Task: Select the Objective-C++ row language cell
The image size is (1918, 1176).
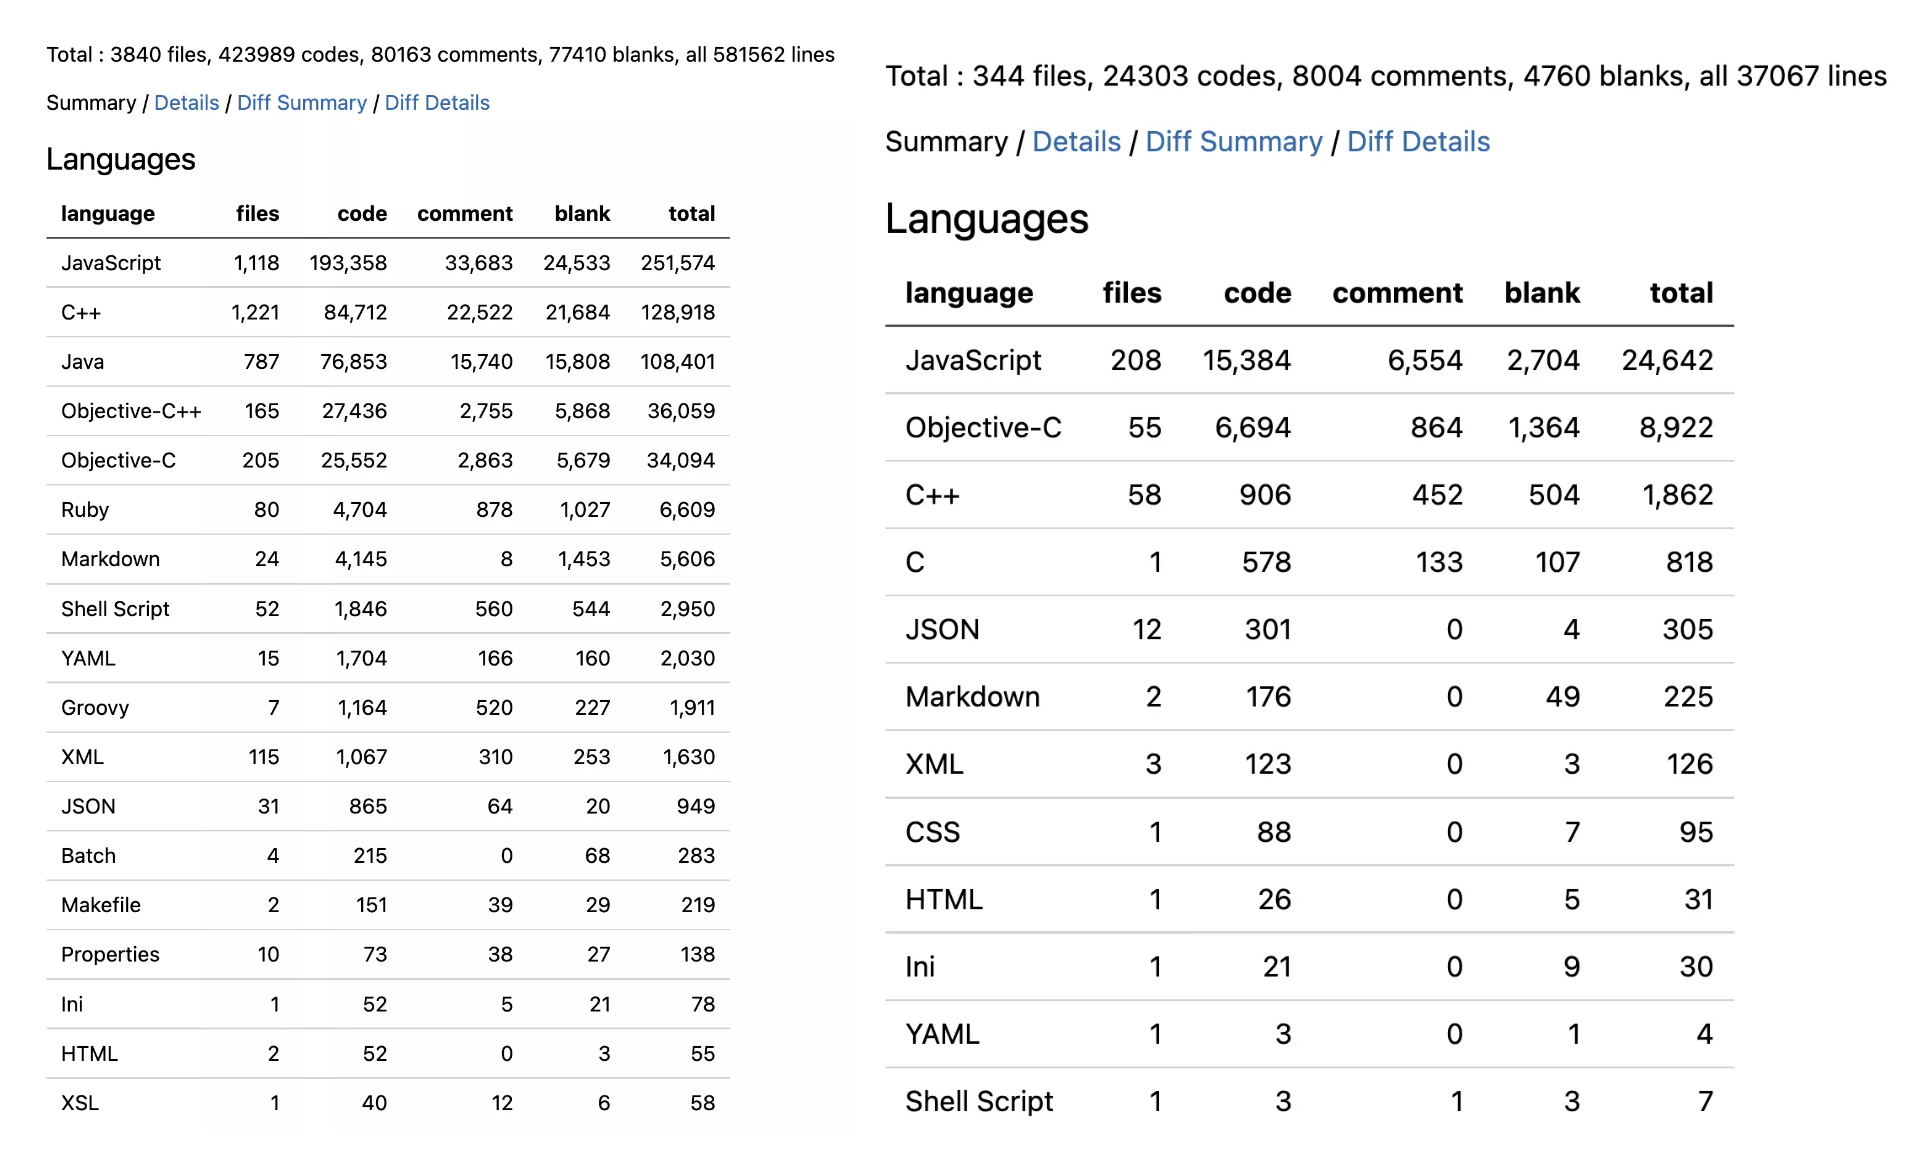Action: [131, 411]
